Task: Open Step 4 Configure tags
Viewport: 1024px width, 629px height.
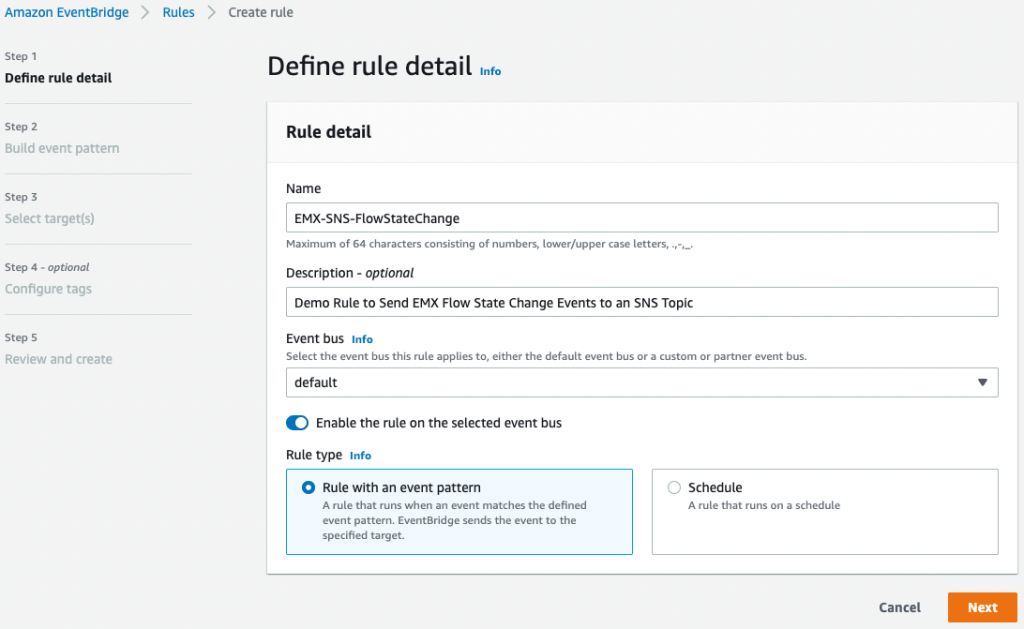Action: 48,288
